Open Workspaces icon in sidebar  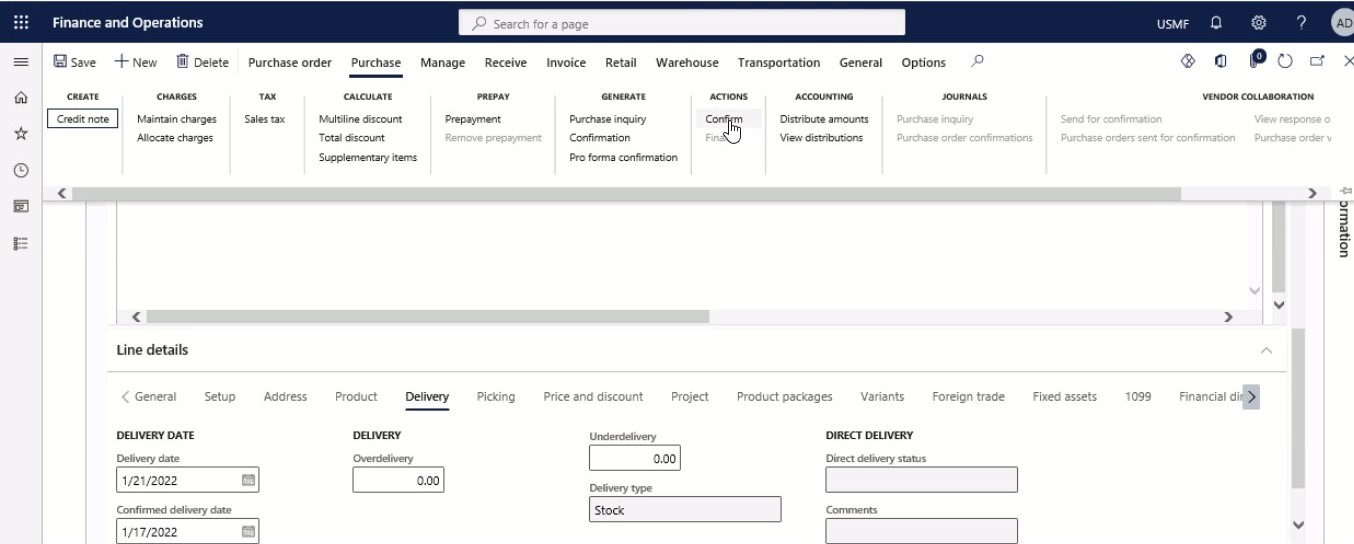point(20,206)
